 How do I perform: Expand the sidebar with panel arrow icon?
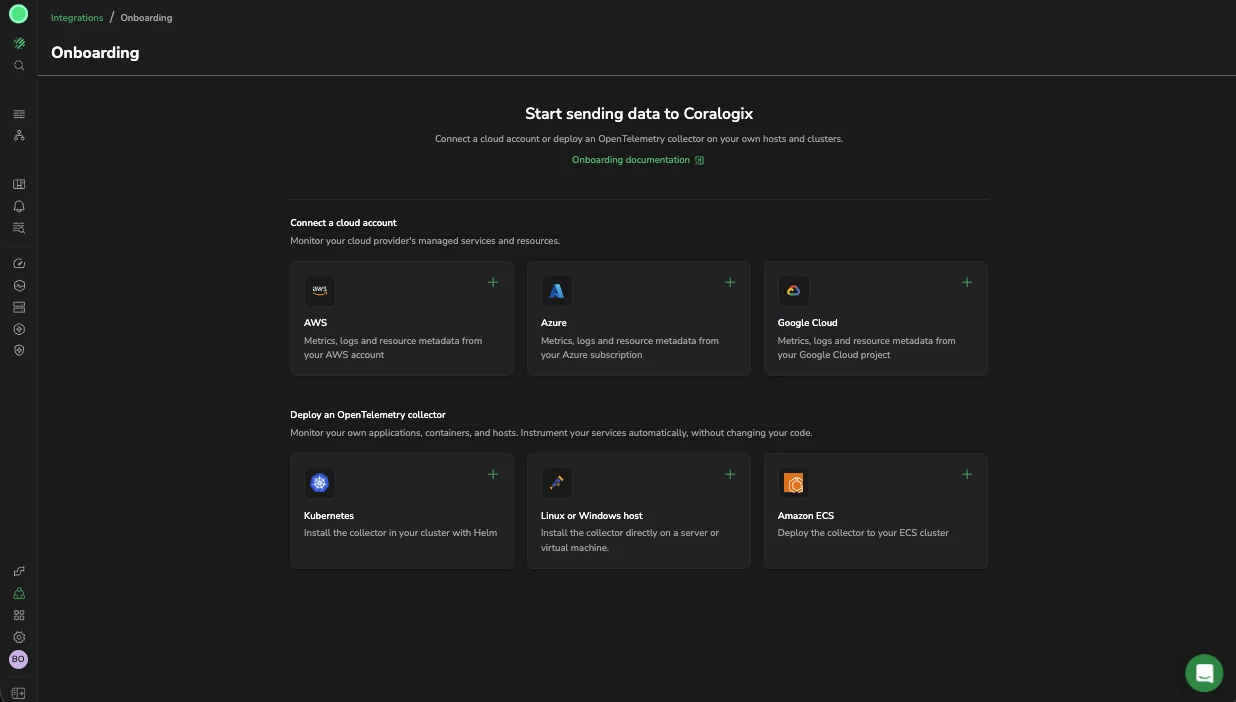point(19,693)
